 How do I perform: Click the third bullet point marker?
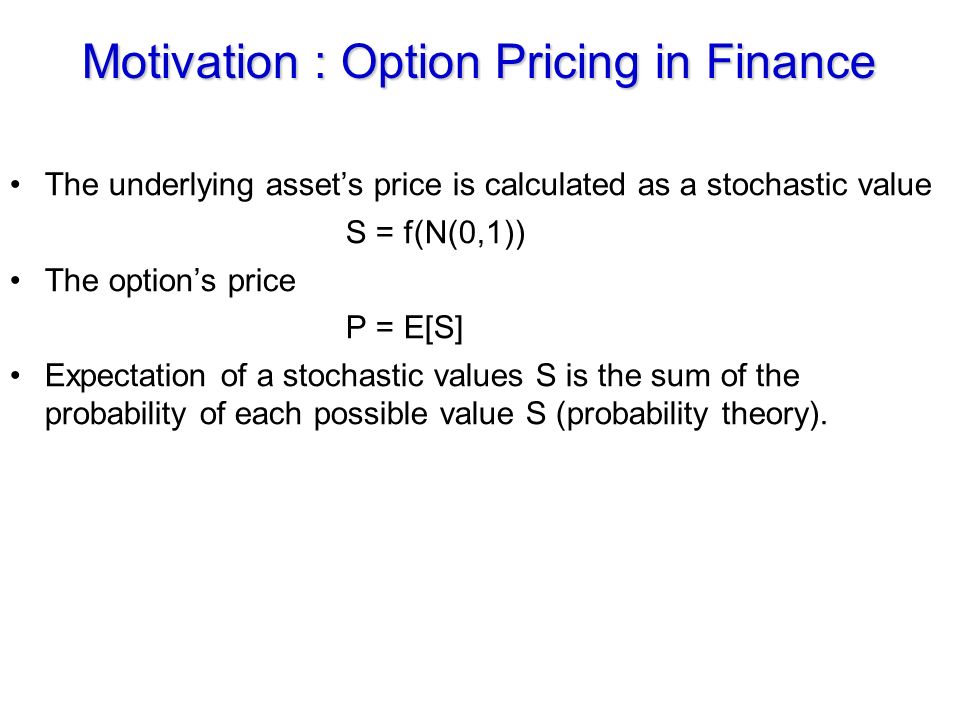(16, 375)
